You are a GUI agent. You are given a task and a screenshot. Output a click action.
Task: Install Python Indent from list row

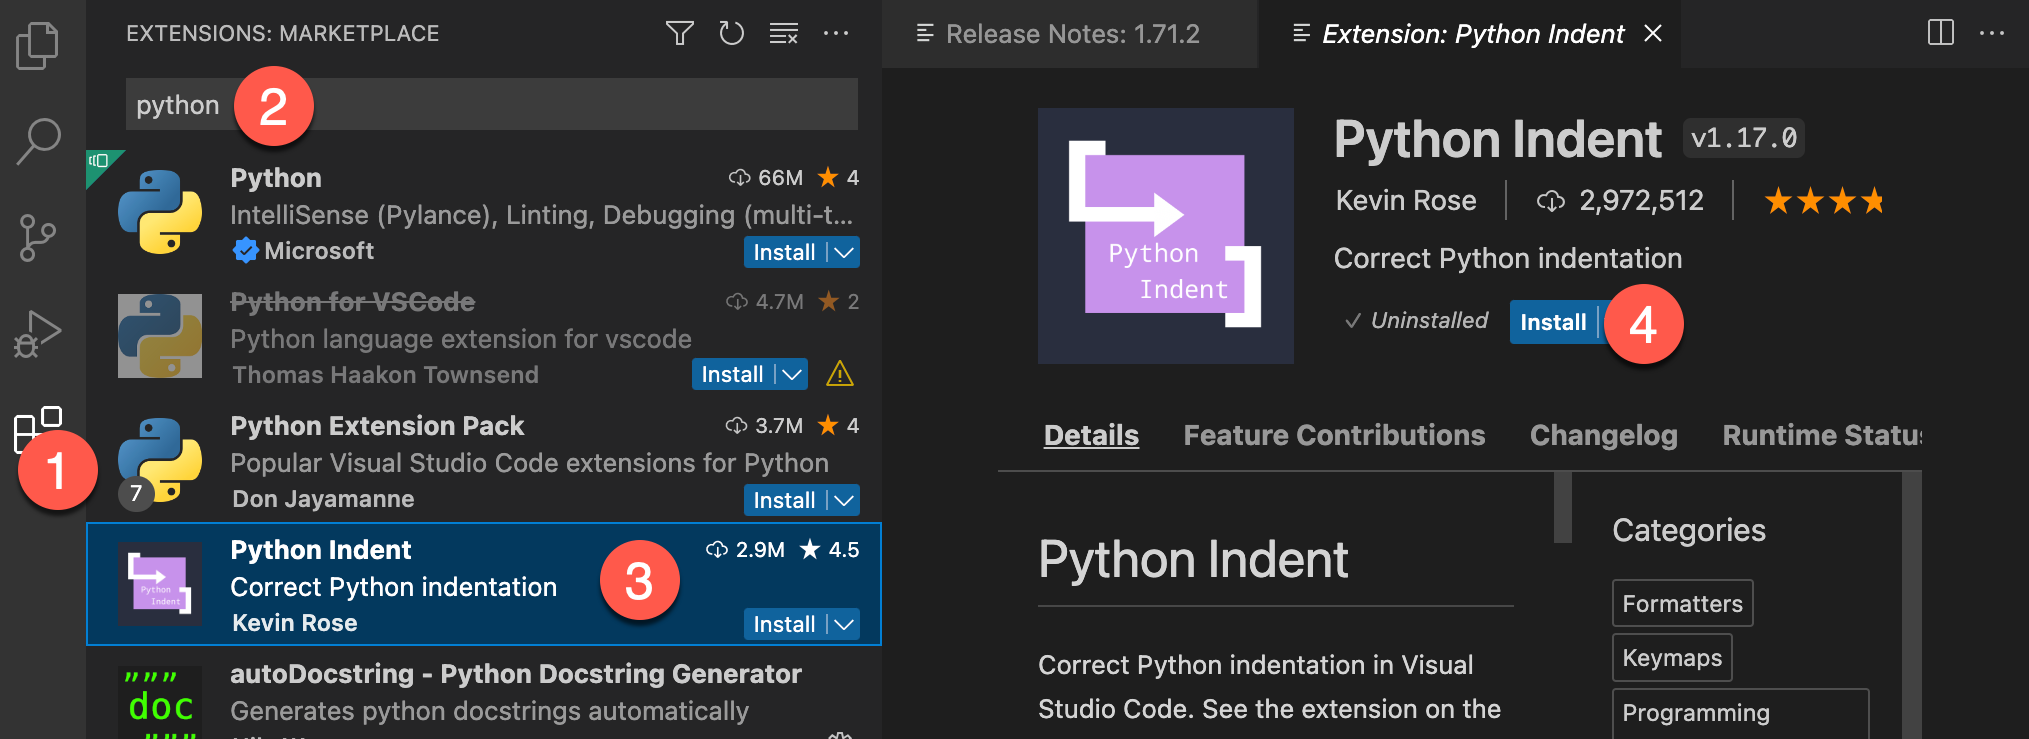(785, 624)
